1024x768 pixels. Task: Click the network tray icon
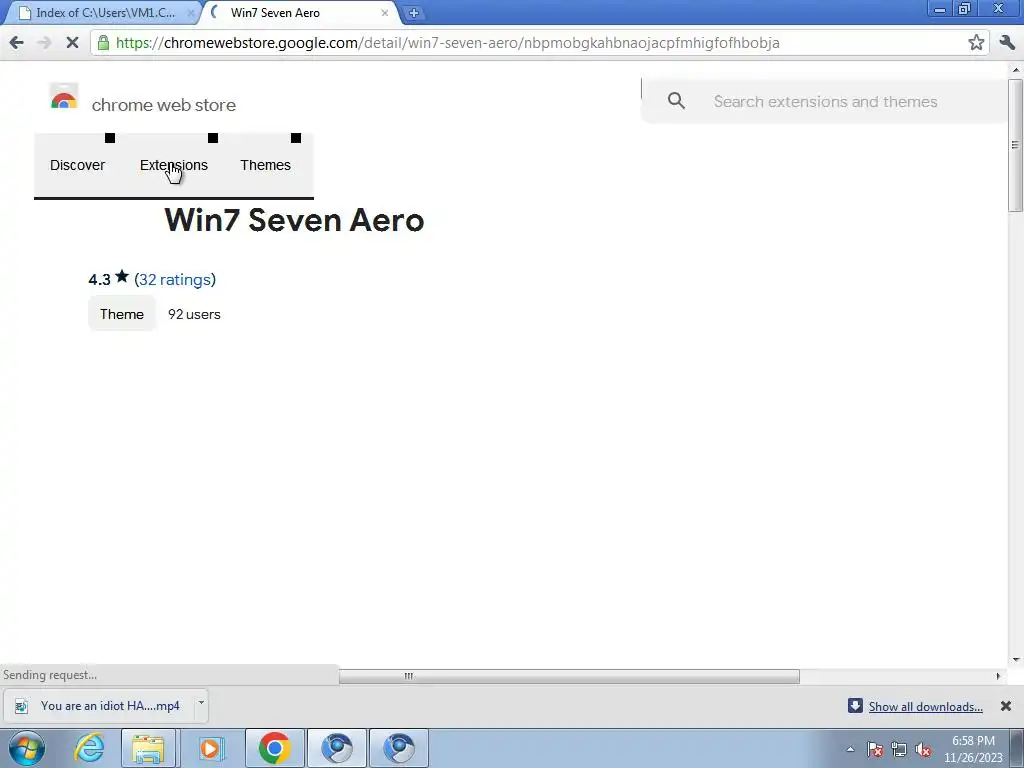tap(899, 749)
